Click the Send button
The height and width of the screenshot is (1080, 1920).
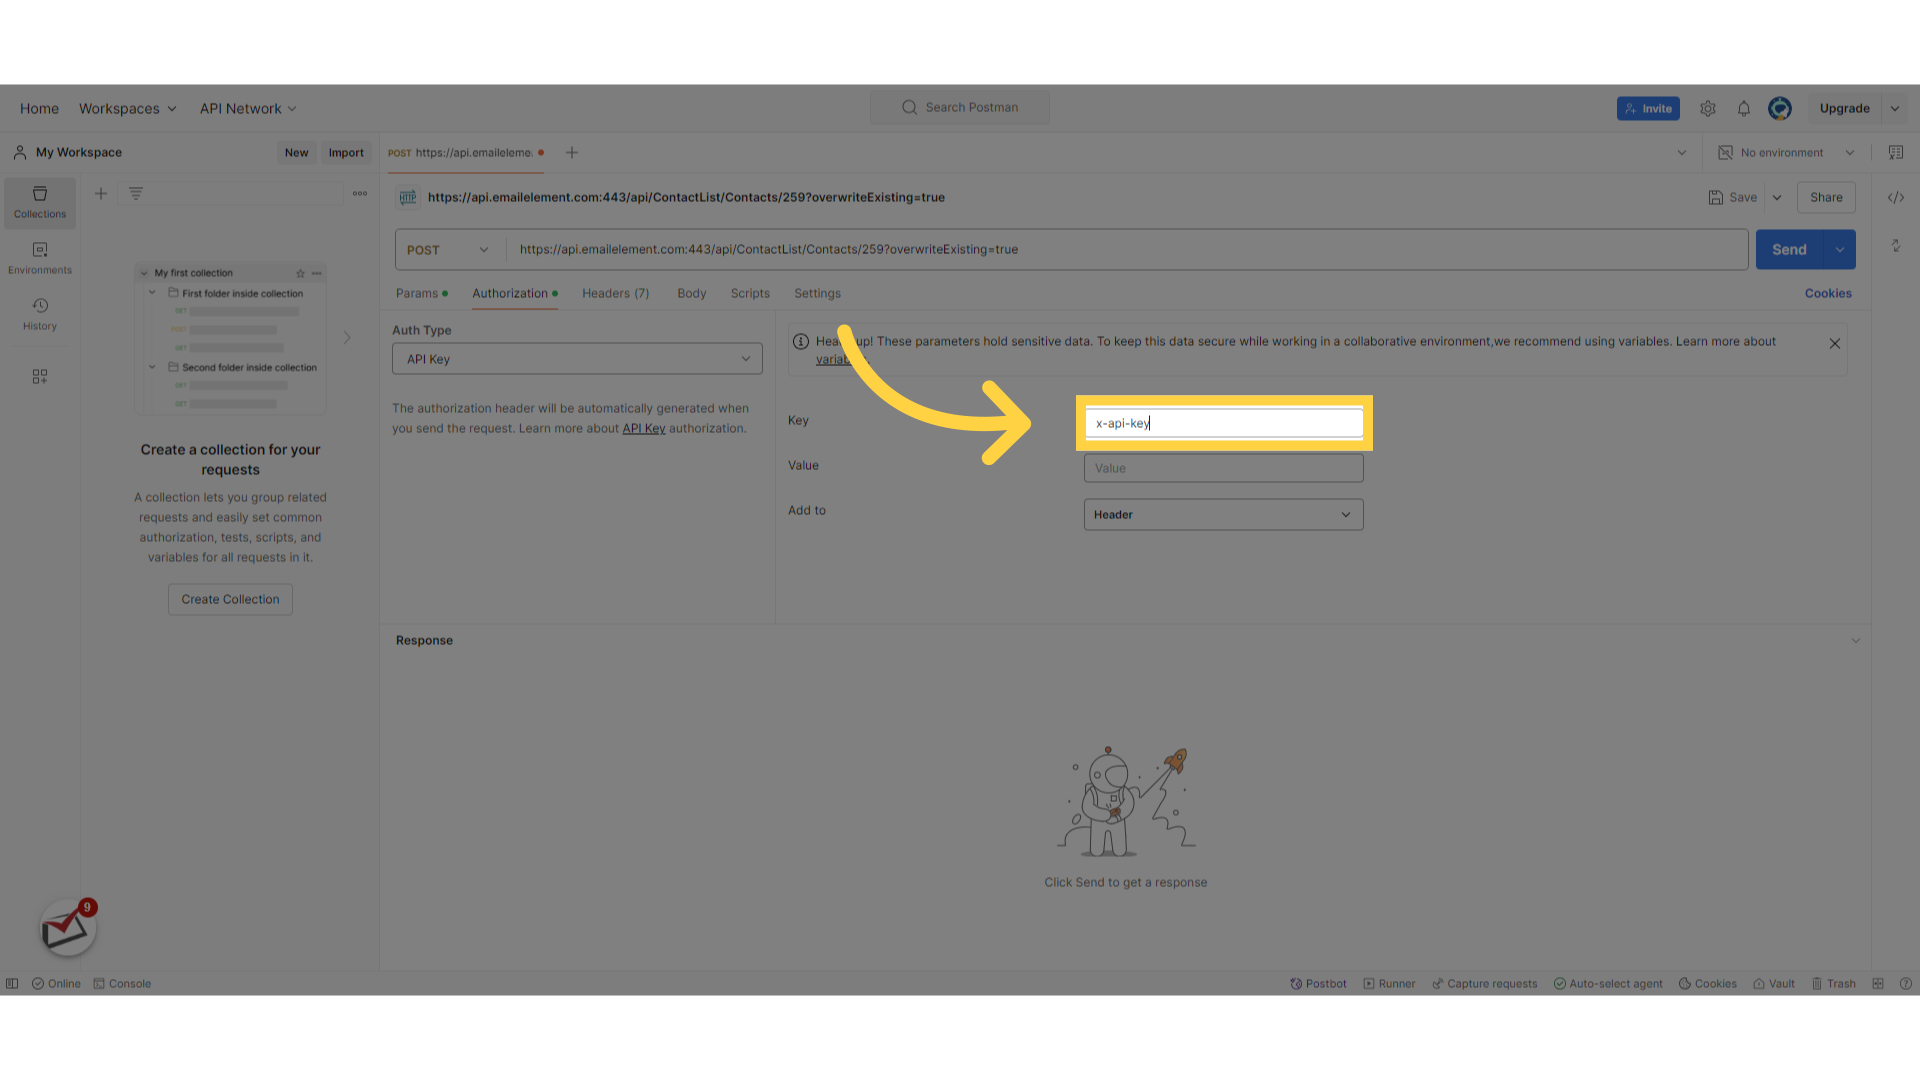coord(1790,250)
